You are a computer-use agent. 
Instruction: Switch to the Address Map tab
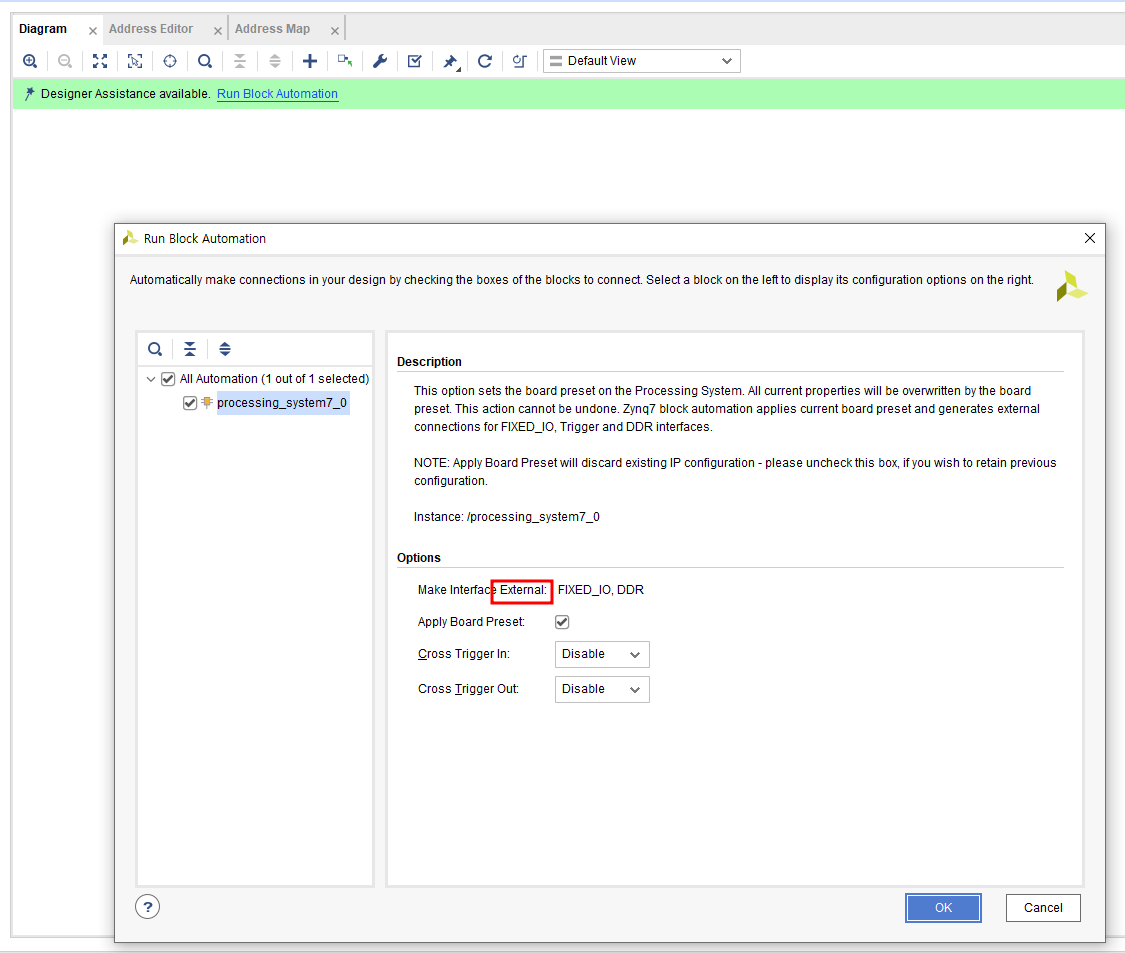point(273,29)
